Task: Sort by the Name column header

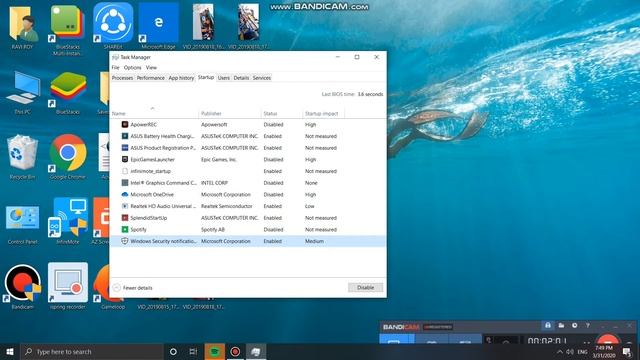Action: [154, 113]
